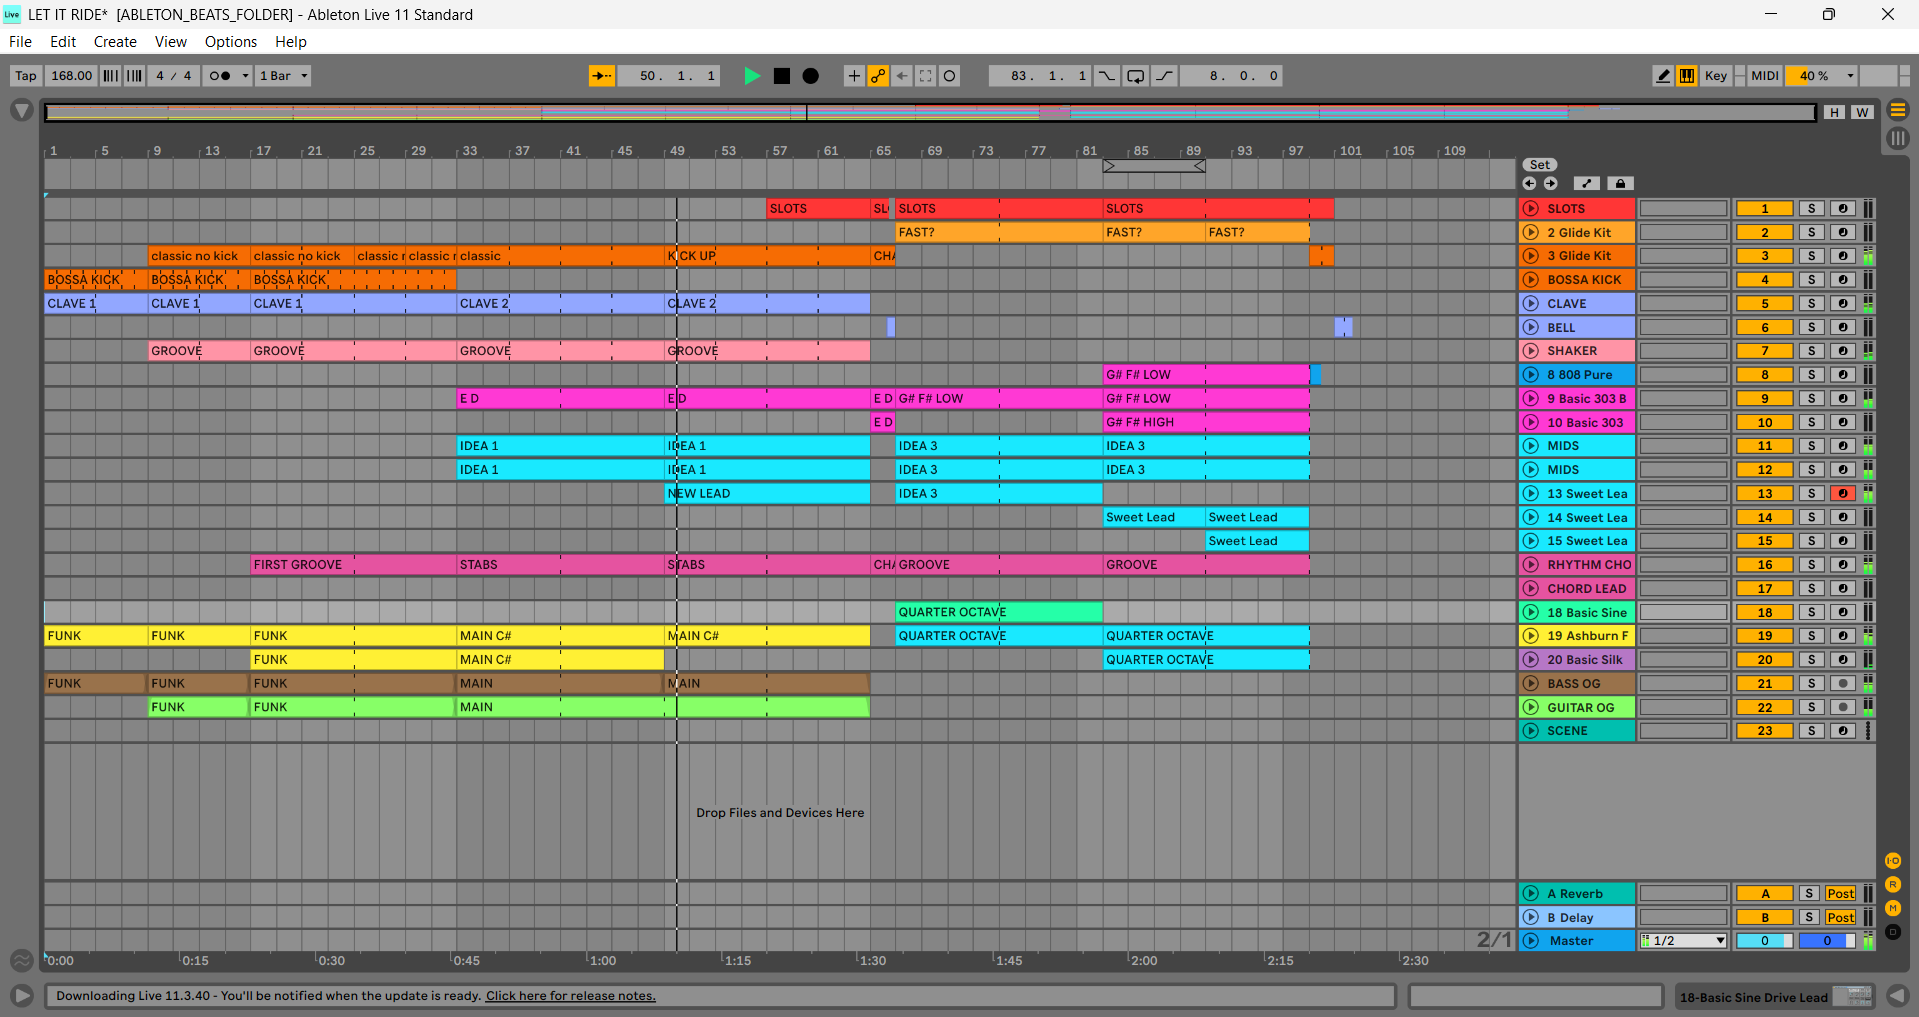Toggle Post button on A Reverb return
This screenshot has height=1017, width=1919.
tap(1840, 894)
